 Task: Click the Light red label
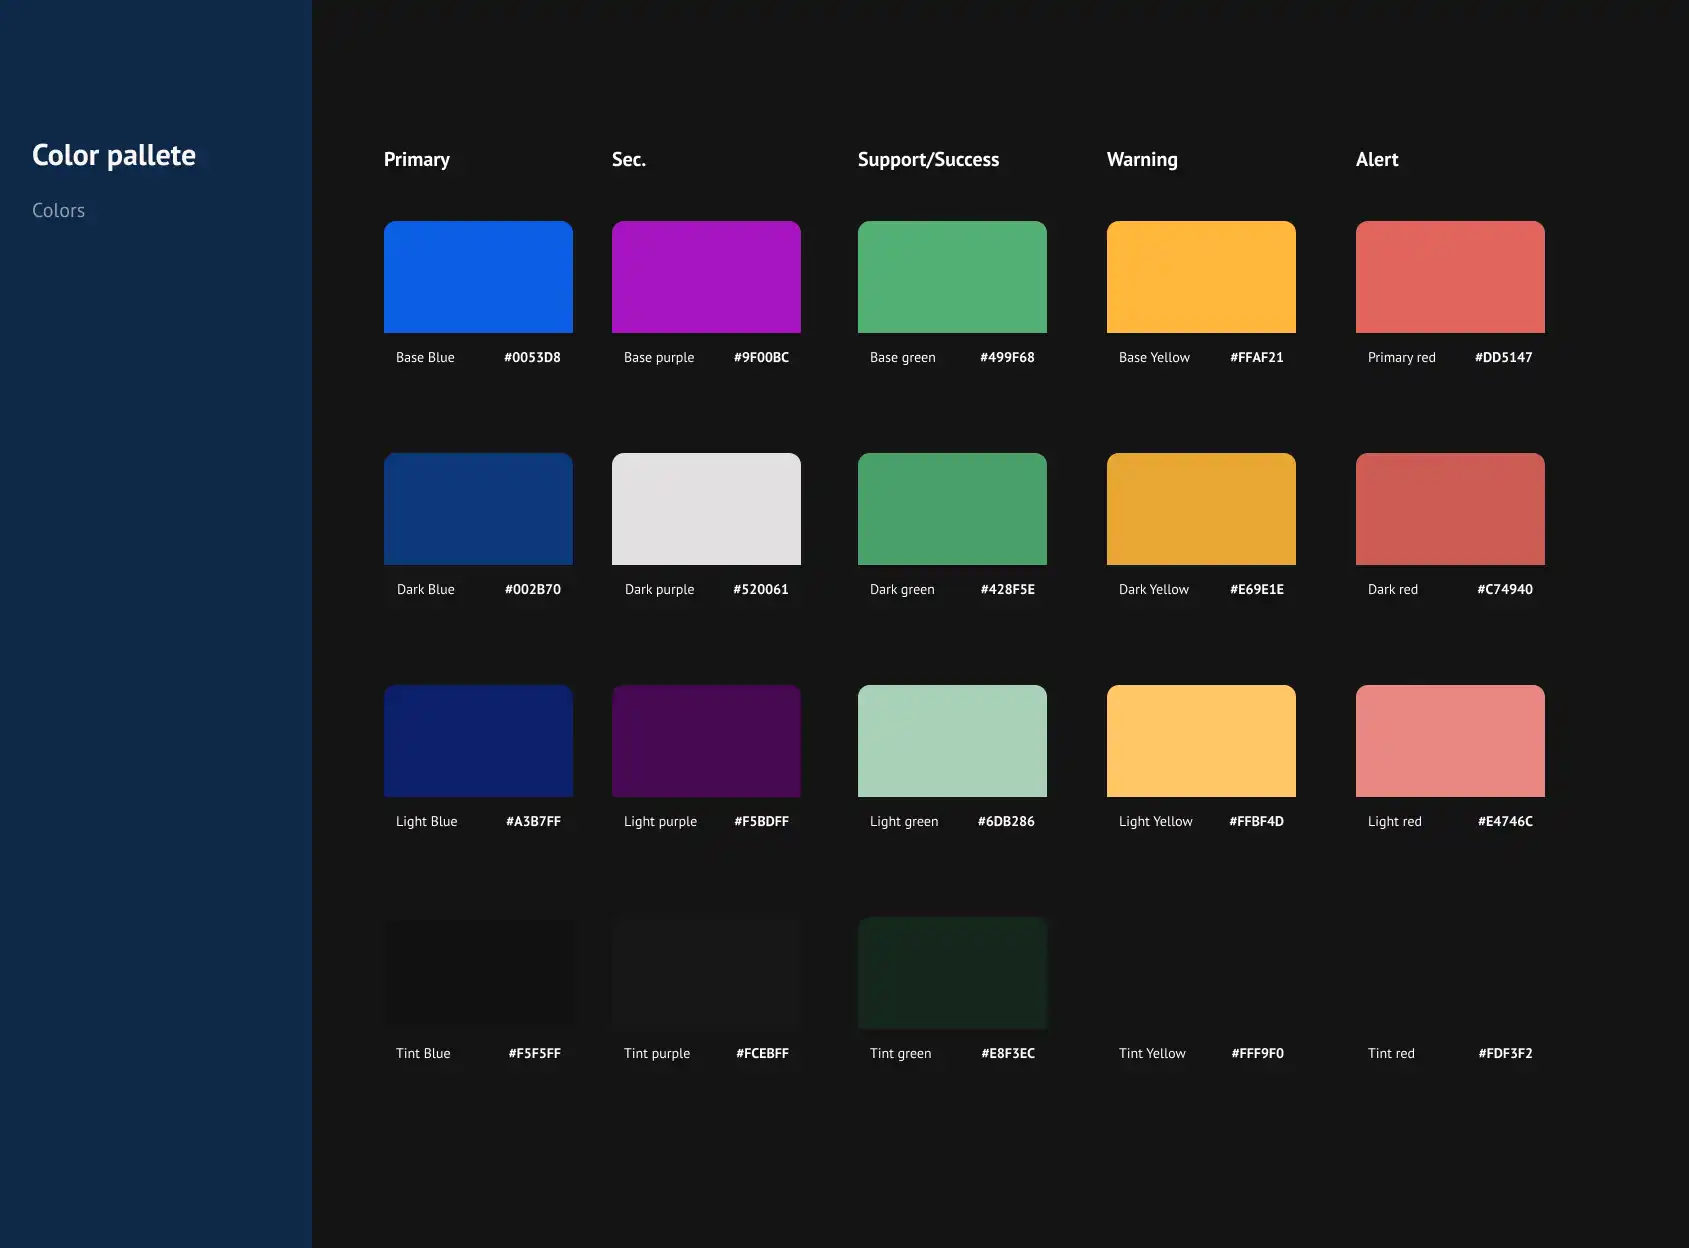1394,822
